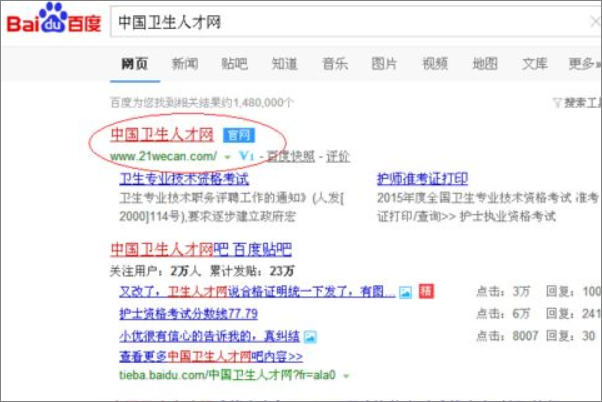Expand dropdown arrow next to tieba.baidu.com URL
The height and width of the screenshot is (402, 602).
pos(346,376)
